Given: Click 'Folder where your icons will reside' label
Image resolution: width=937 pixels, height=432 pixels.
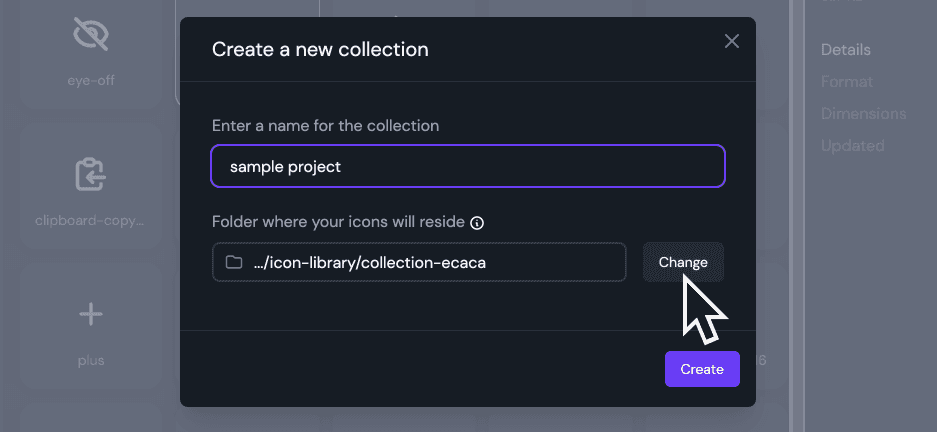Looking at the screenshot, I should pyautogui.click(x=338, y=222).
